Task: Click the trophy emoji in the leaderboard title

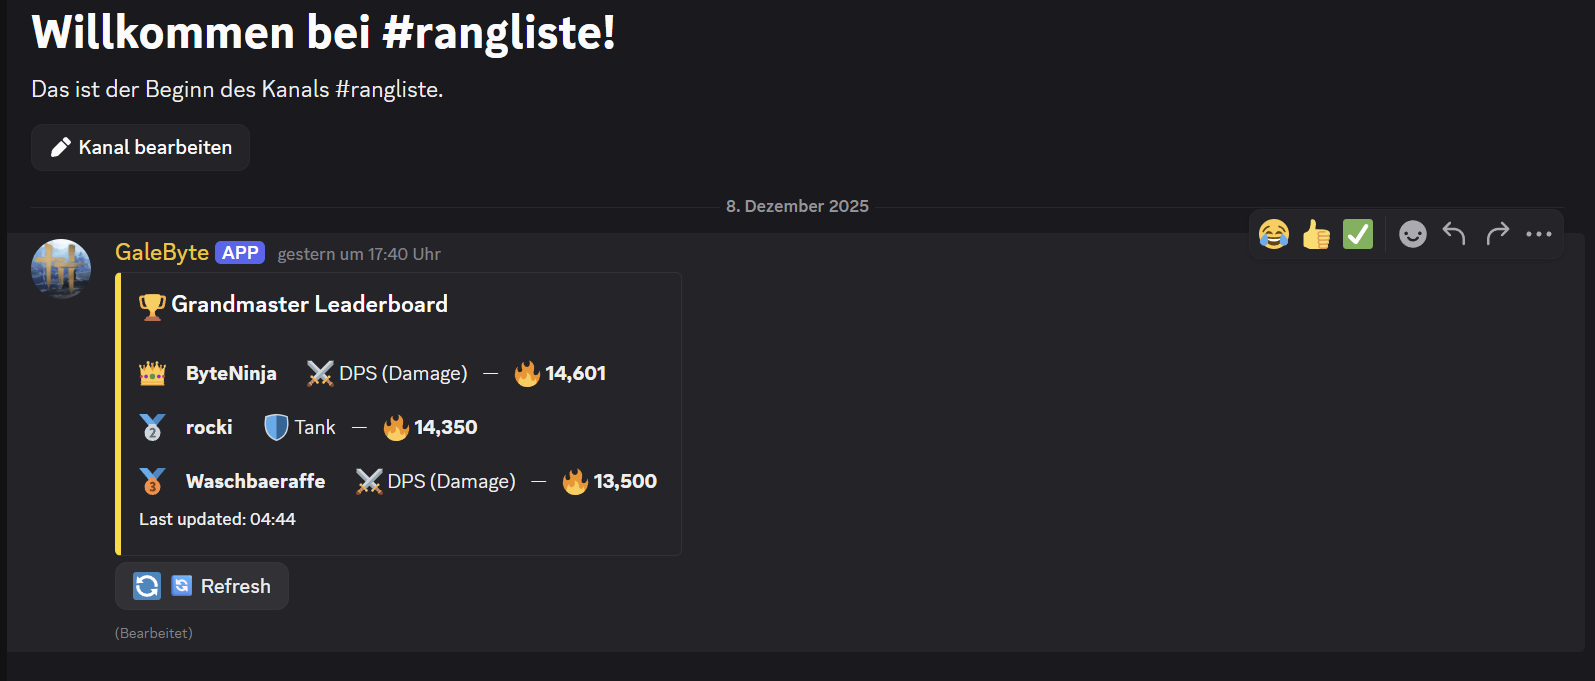Action: point(152,306)
